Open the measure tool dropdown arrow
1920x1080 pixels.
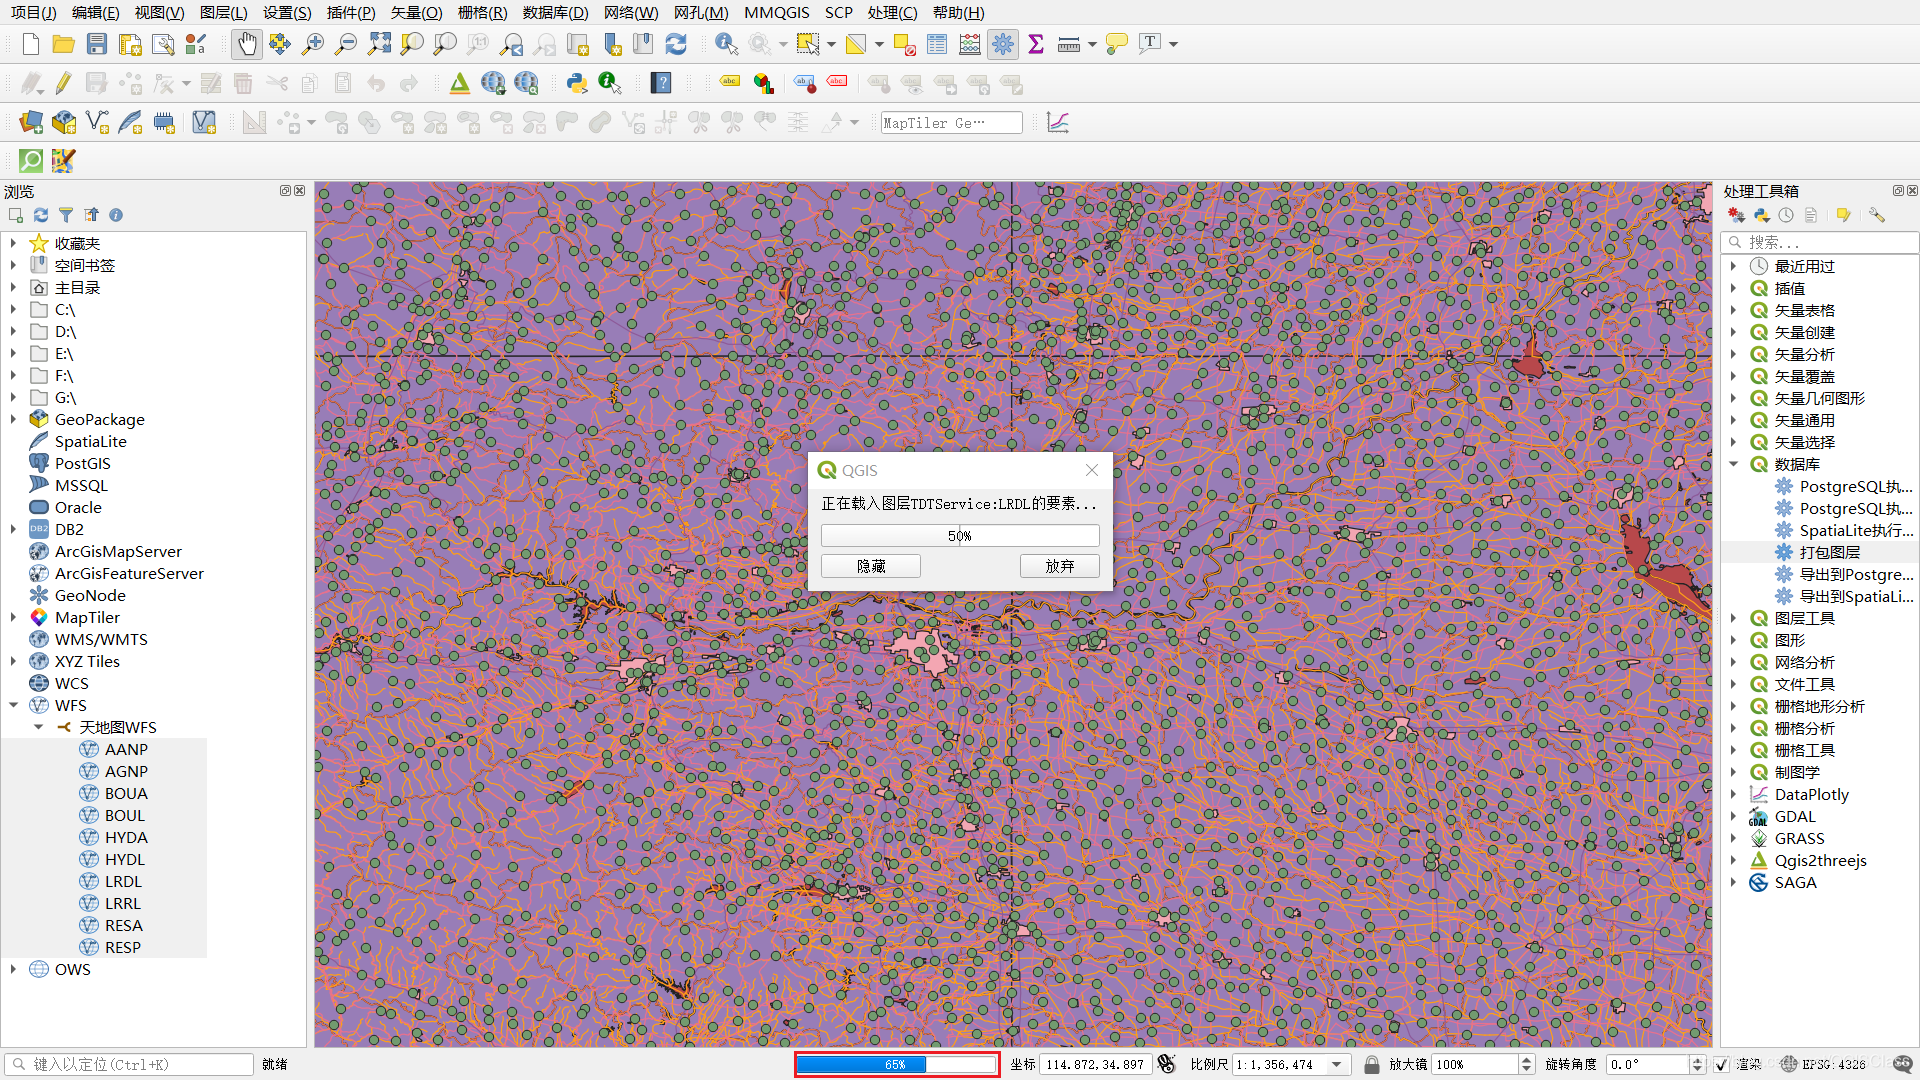[x=1092, y=44]
